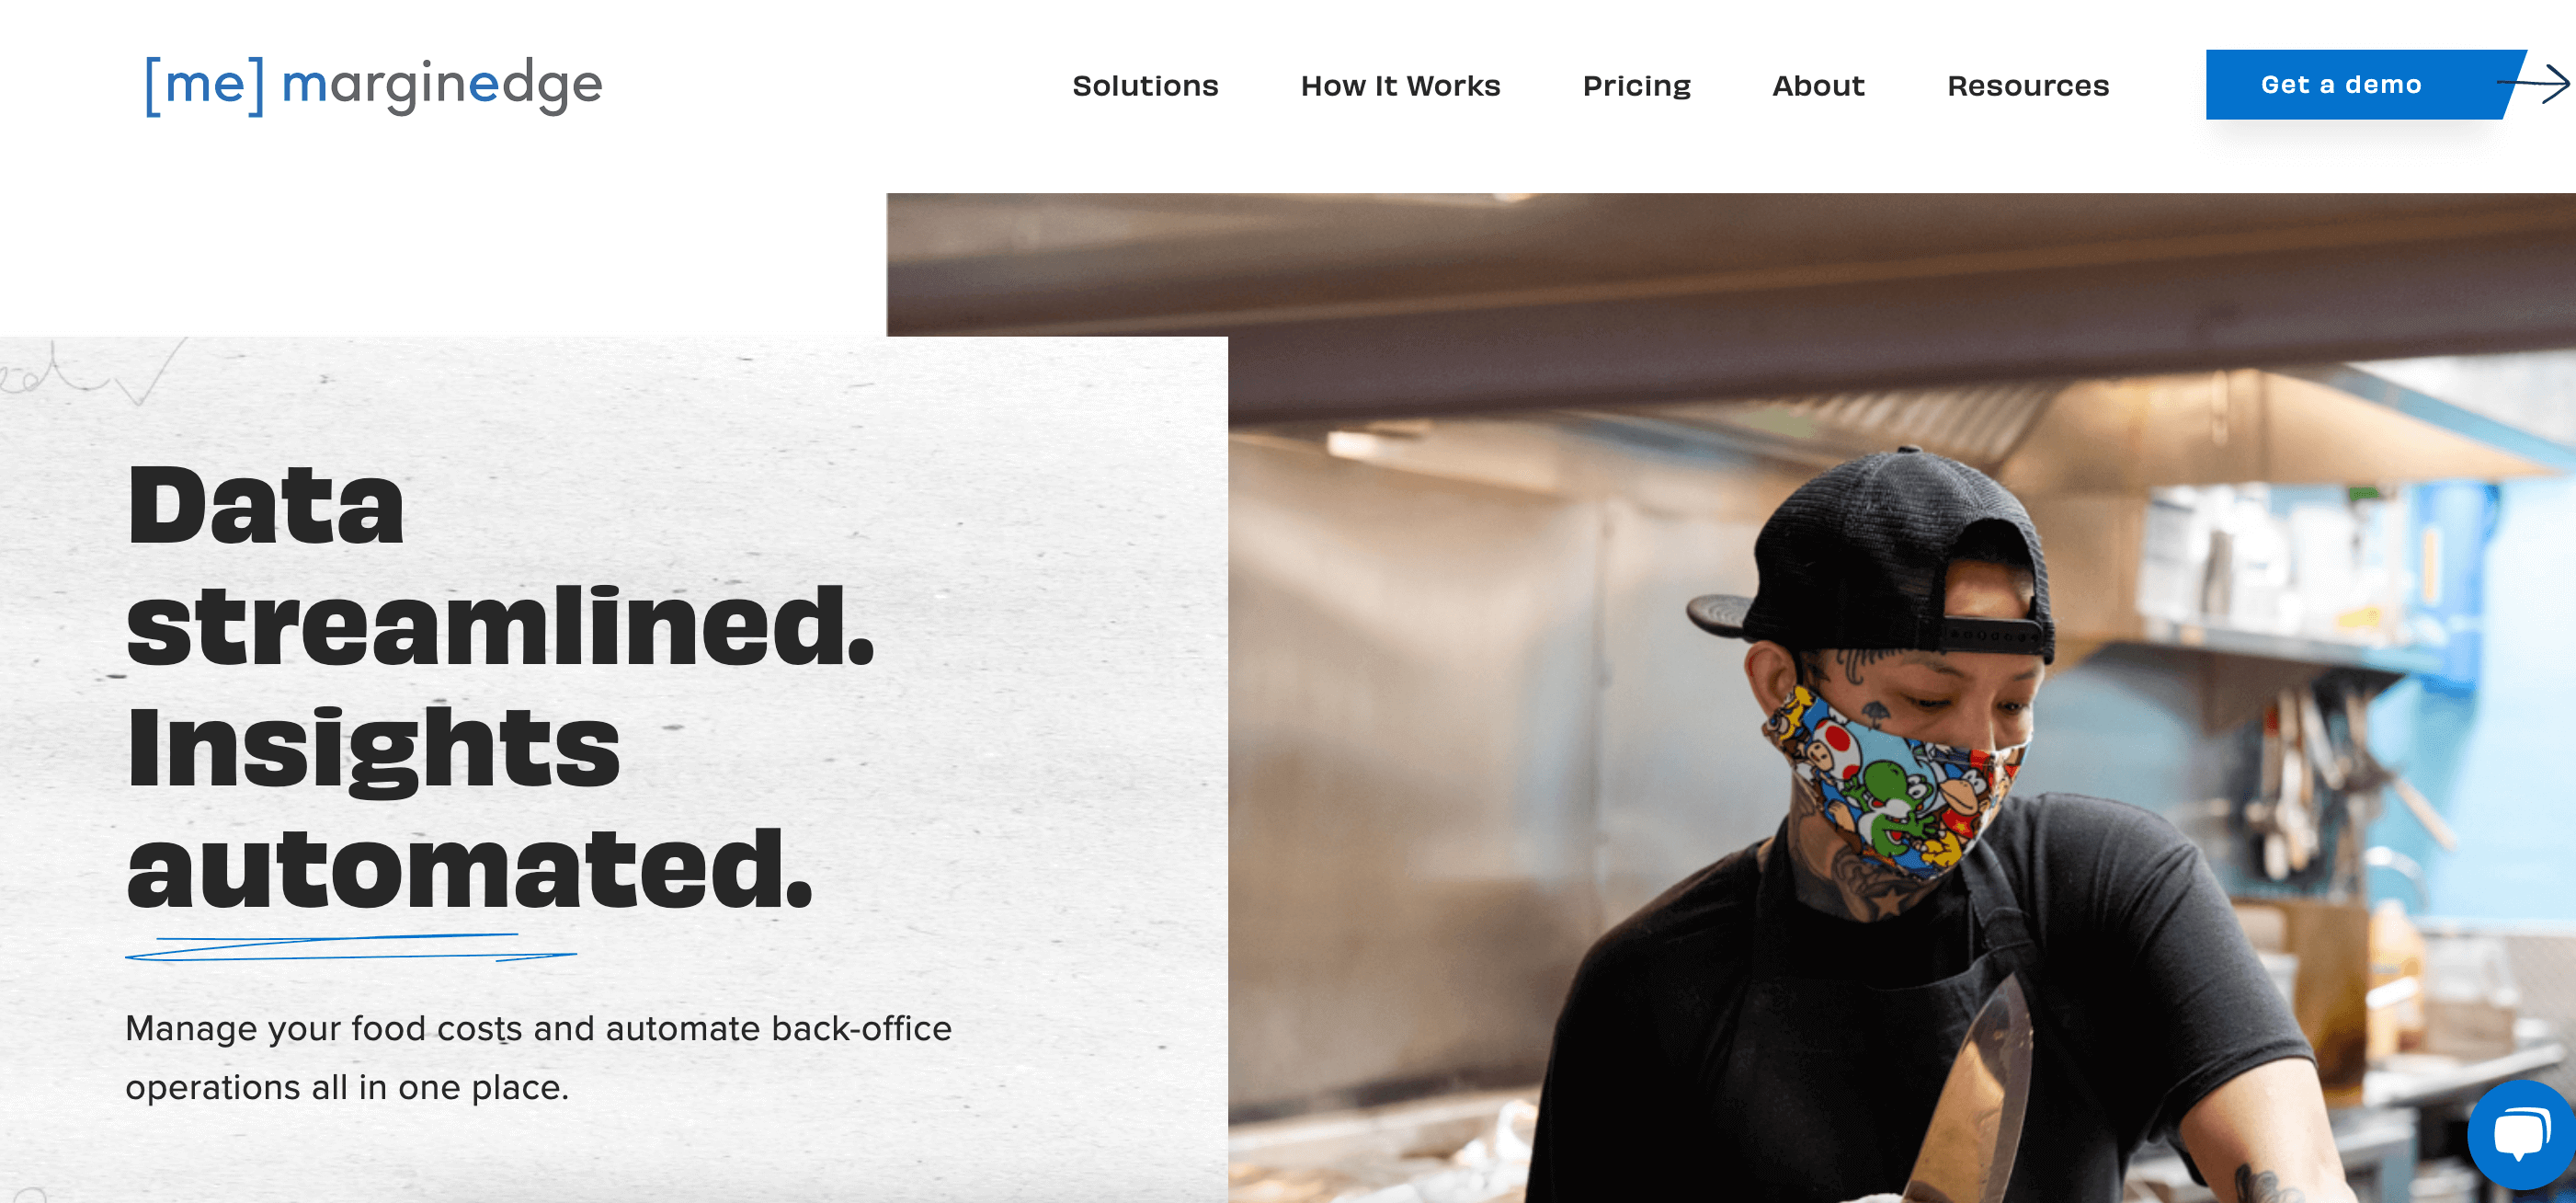Open the How It Works menu item

[1400, 86]
